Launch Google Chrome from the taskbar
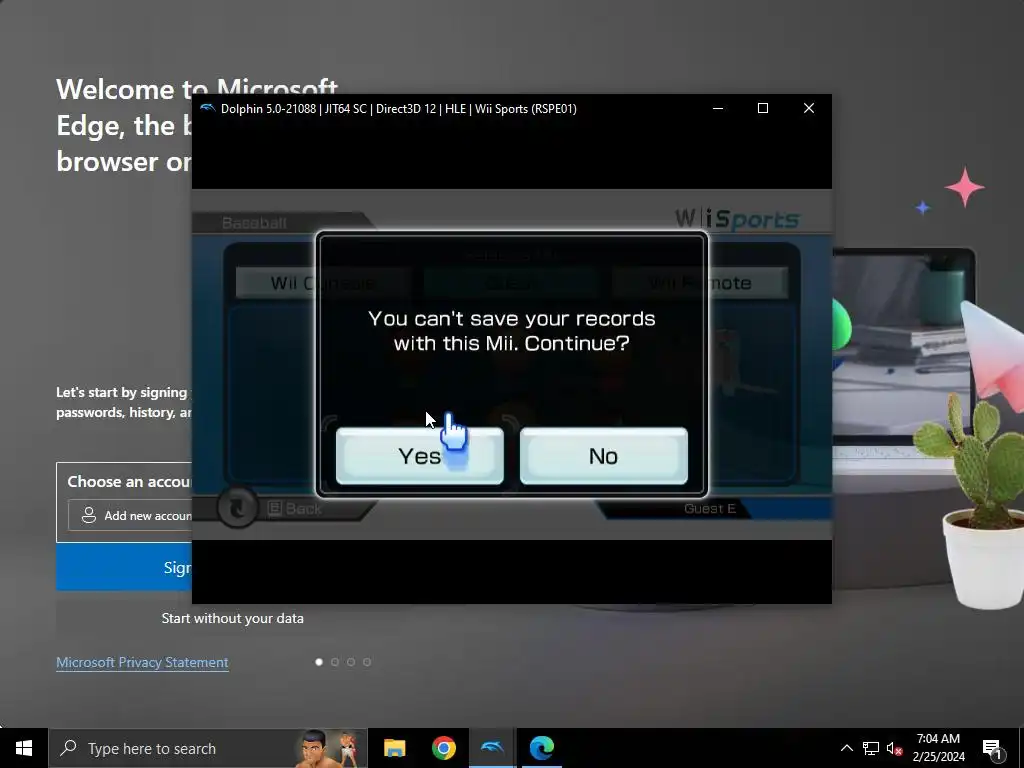Viewport: 1024px width, 768px height. point(443,748)
